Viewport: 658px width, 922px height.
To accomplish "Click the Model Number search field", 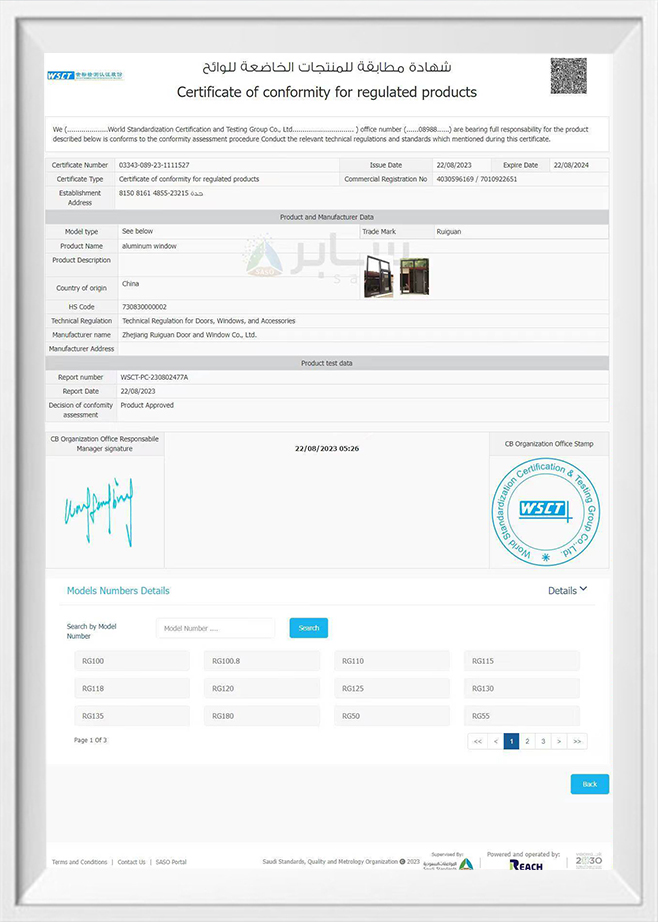I will [x=215, y=628].
